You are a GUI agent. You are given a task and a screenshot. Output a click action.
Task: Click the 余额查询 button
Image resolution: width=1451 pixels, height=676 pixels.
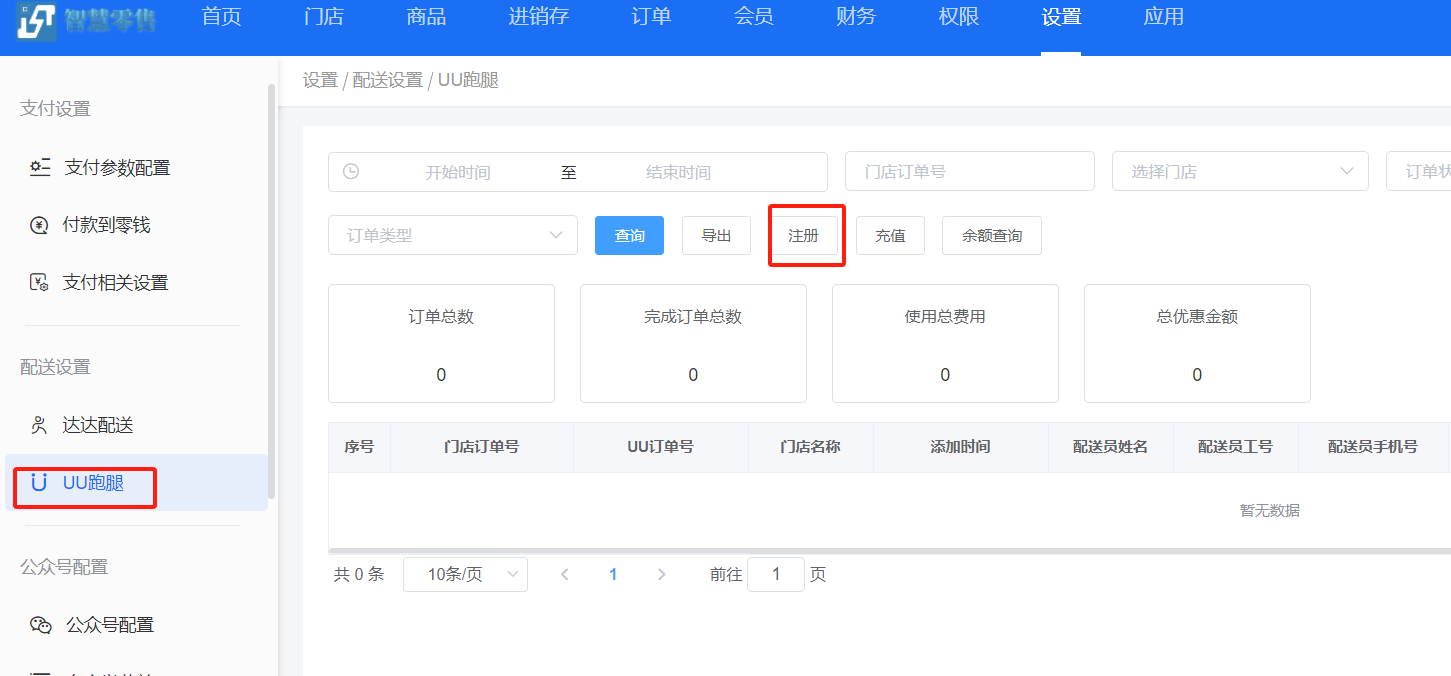pos(992,236)
